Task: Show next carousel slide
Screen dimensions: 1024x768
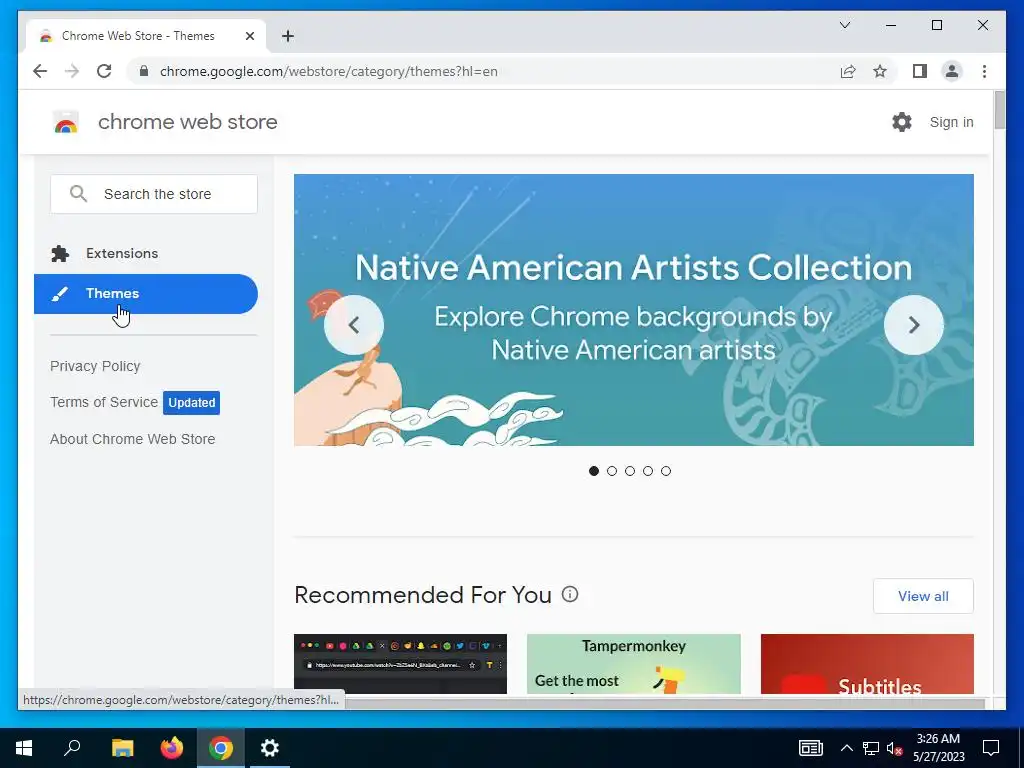Action: [914, 325]
